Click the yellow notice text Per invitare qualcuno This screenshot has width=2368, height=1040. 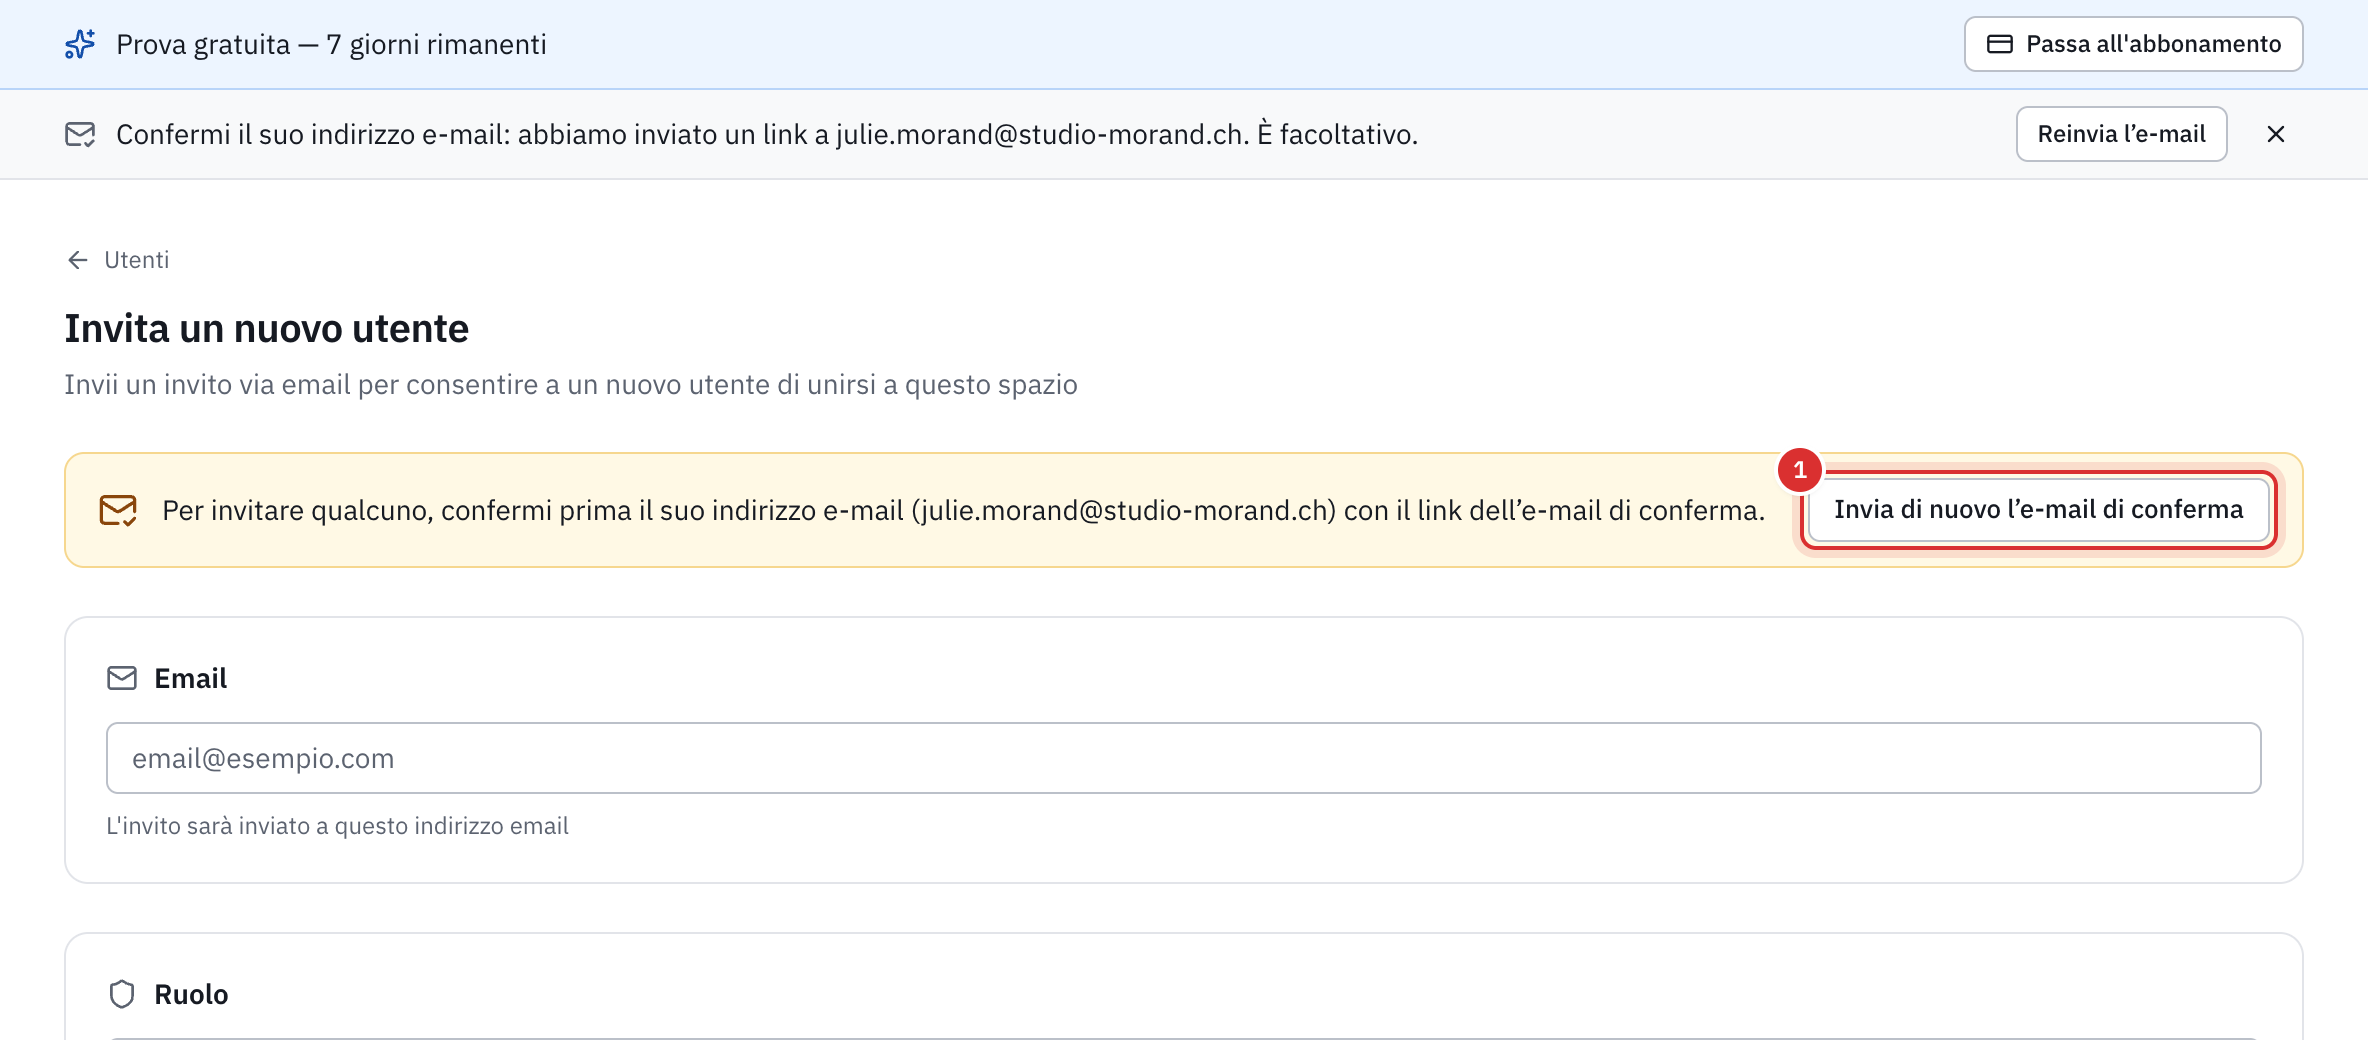click(x=963, y=510)
